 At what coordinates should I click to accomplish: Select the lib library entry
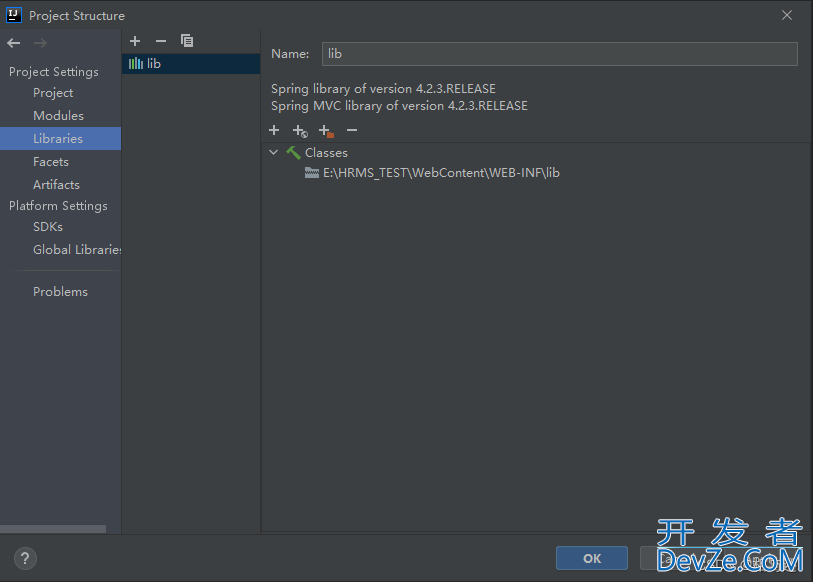pos(191,64)
